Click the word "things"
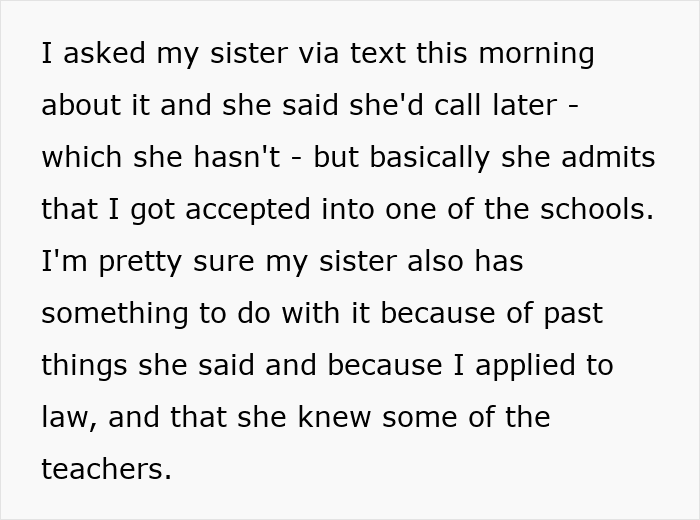Viewport: 700px width, 520px height. coord(83,365)
